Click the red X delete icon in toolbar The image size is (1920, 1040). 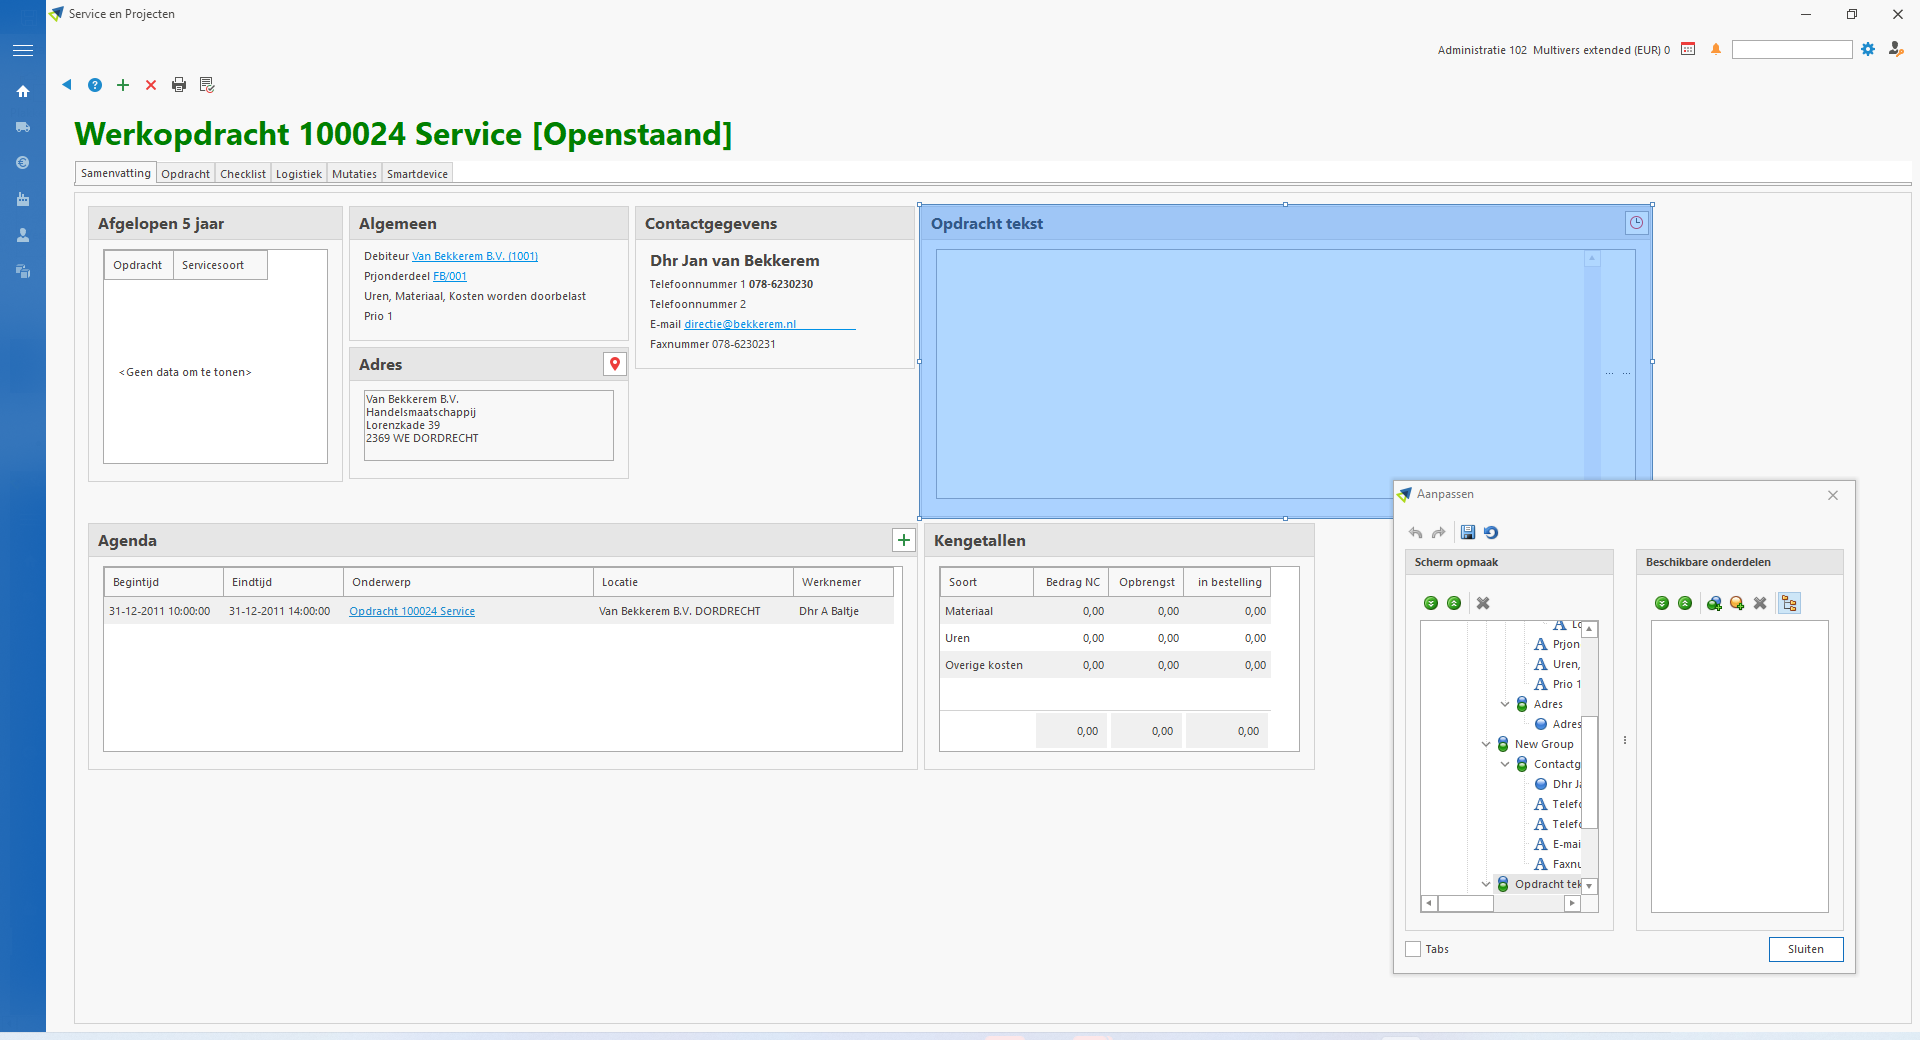(151, 85)
